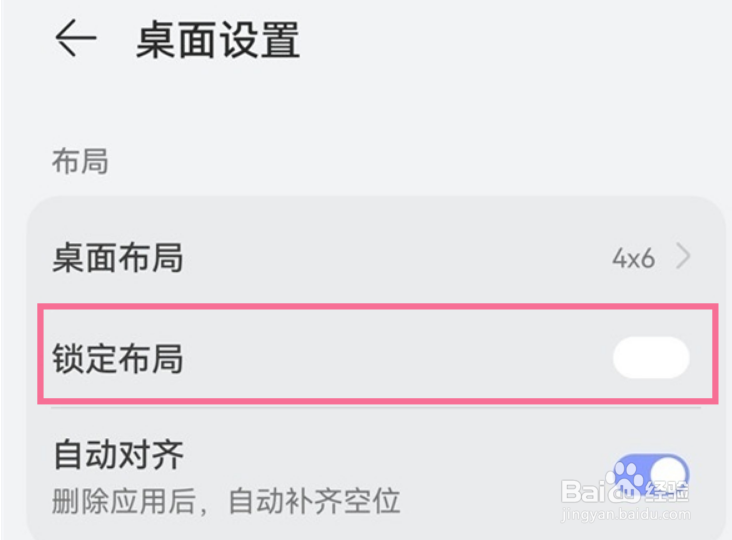Open the jingyan.baidu.com watermark link
The width and height of the screenshot is (732, 540).
(x=626, y=515)
